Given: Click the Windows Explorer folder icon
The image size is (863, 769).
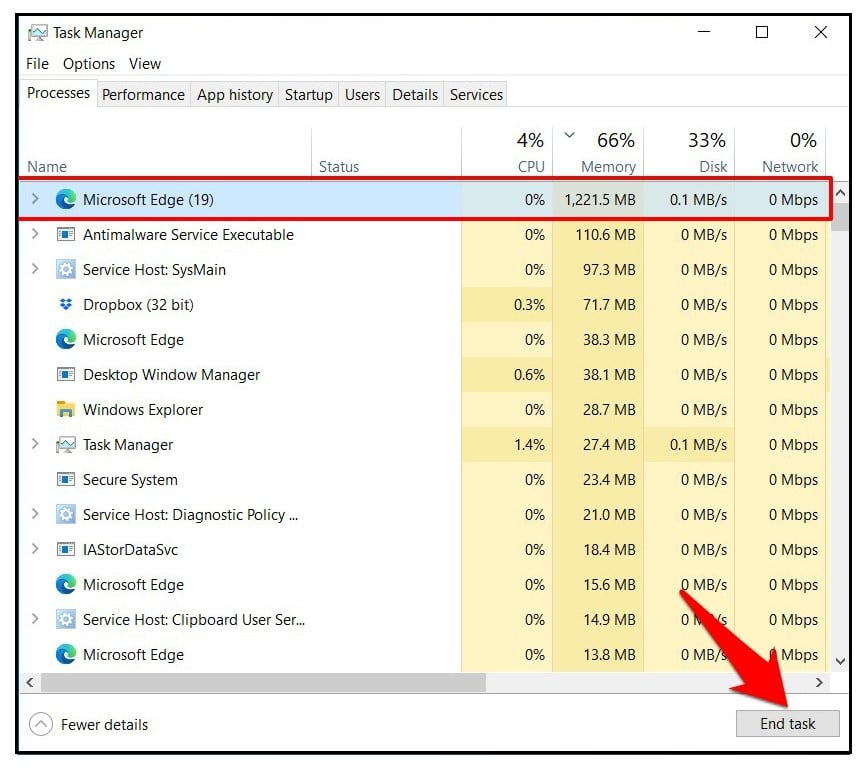Looking at the screenshot, I should pos(66,409).
